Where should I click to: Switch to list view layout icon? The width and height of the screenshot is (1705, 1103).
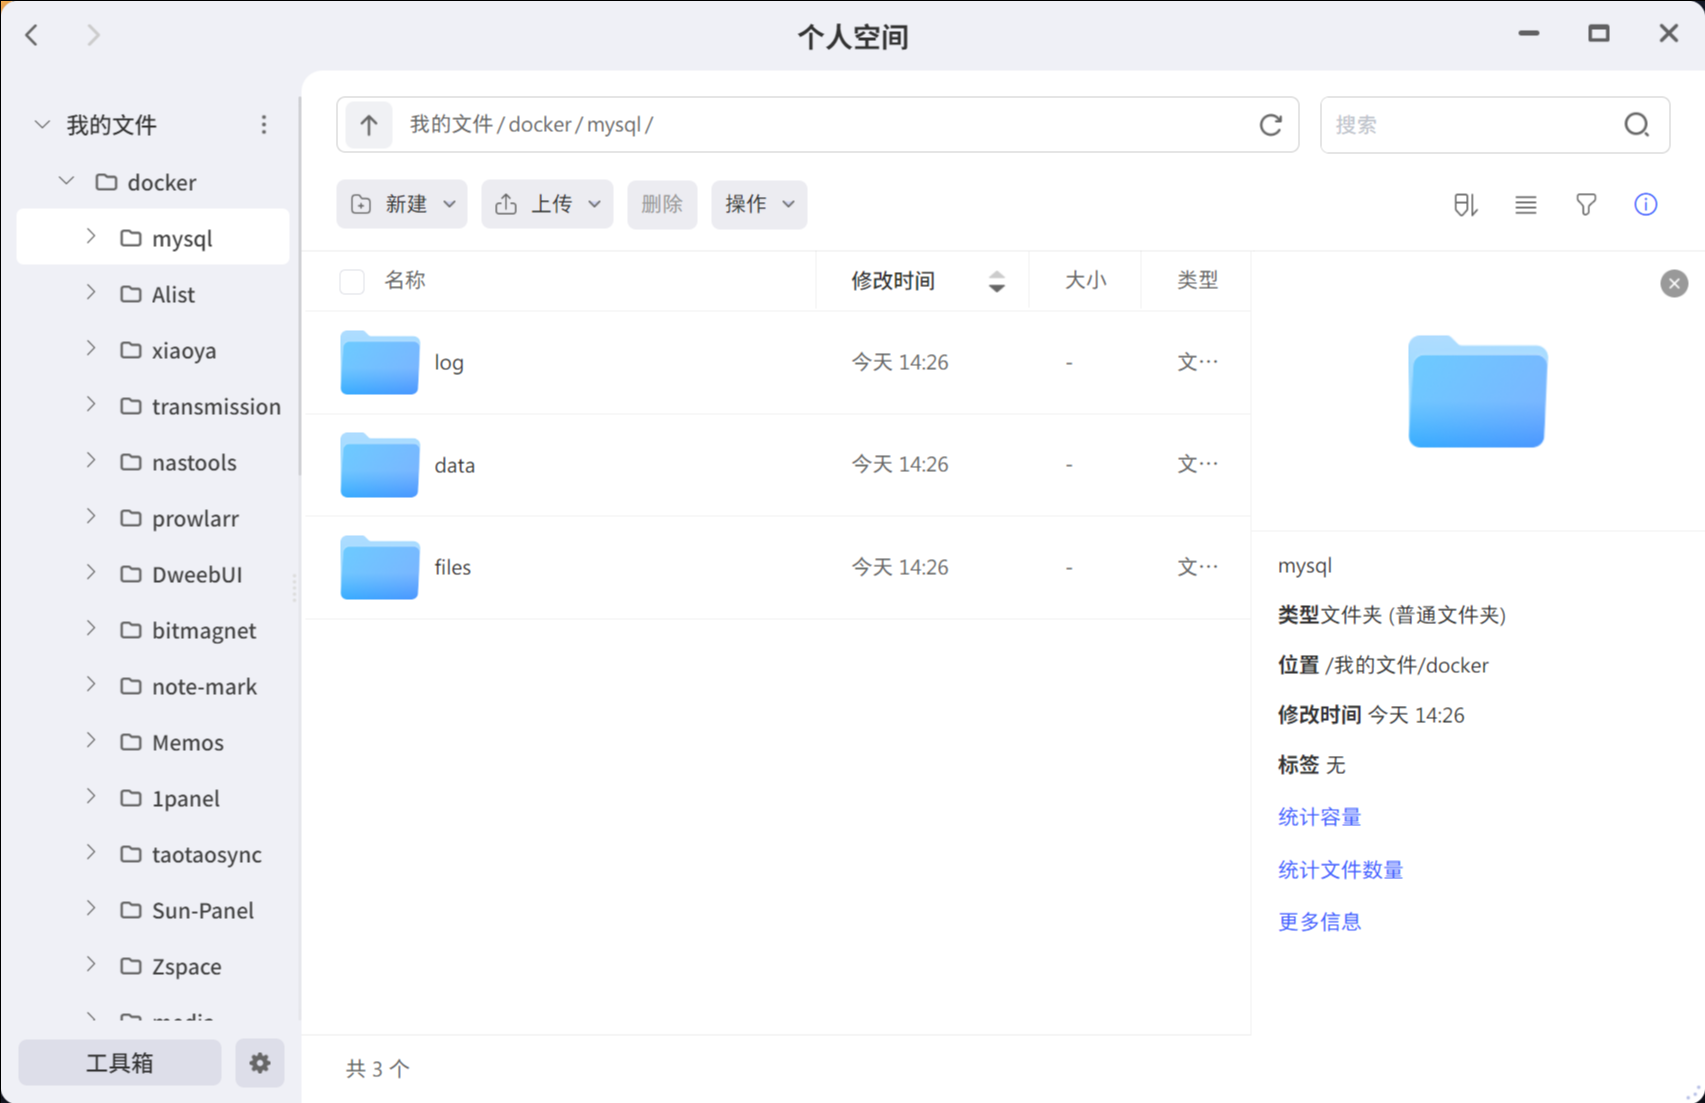click(1525, 205)
